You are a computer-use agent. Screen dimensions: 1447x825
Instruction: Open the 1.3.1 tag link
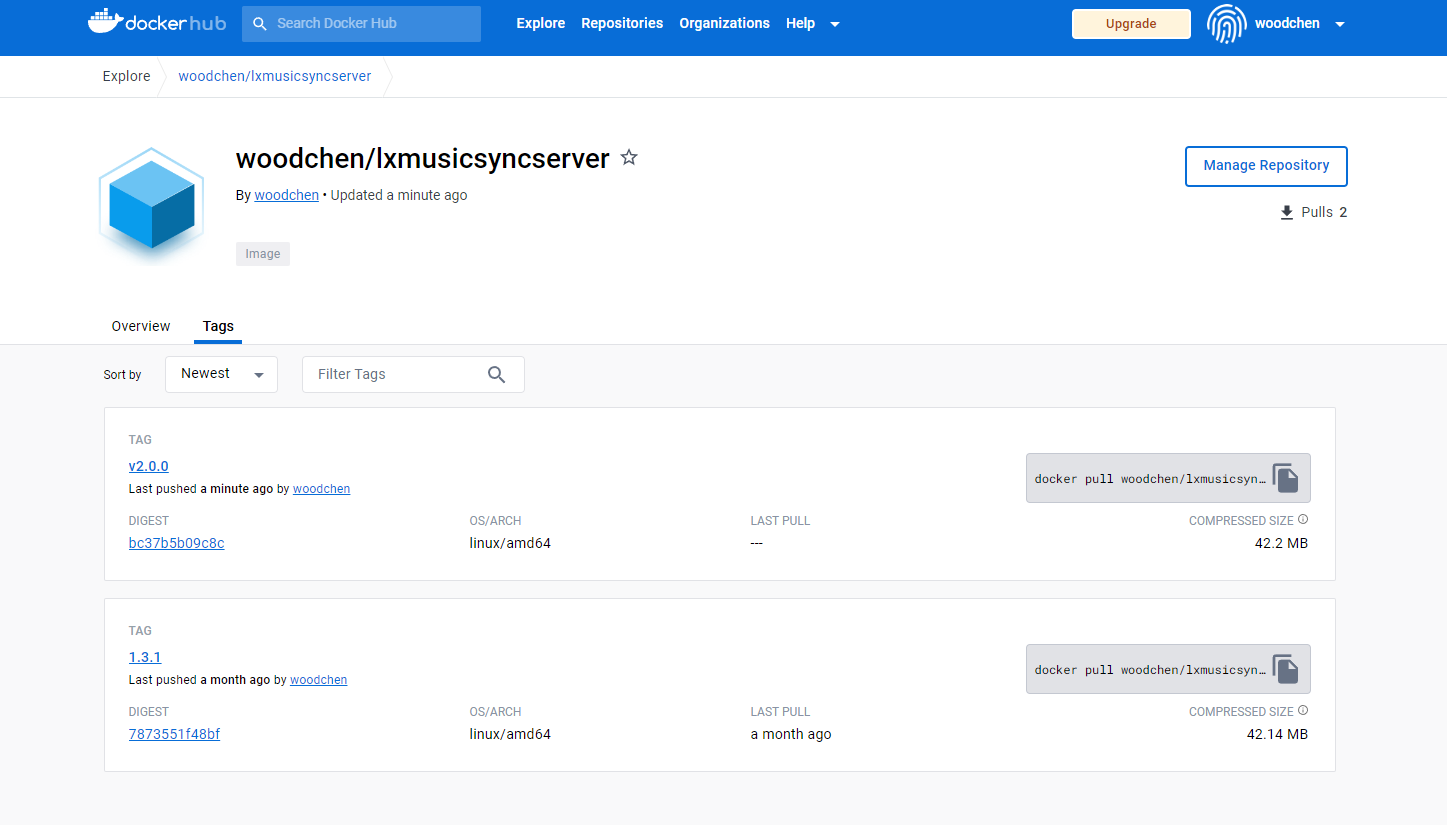pyautogui.click(x=145, y=657)
